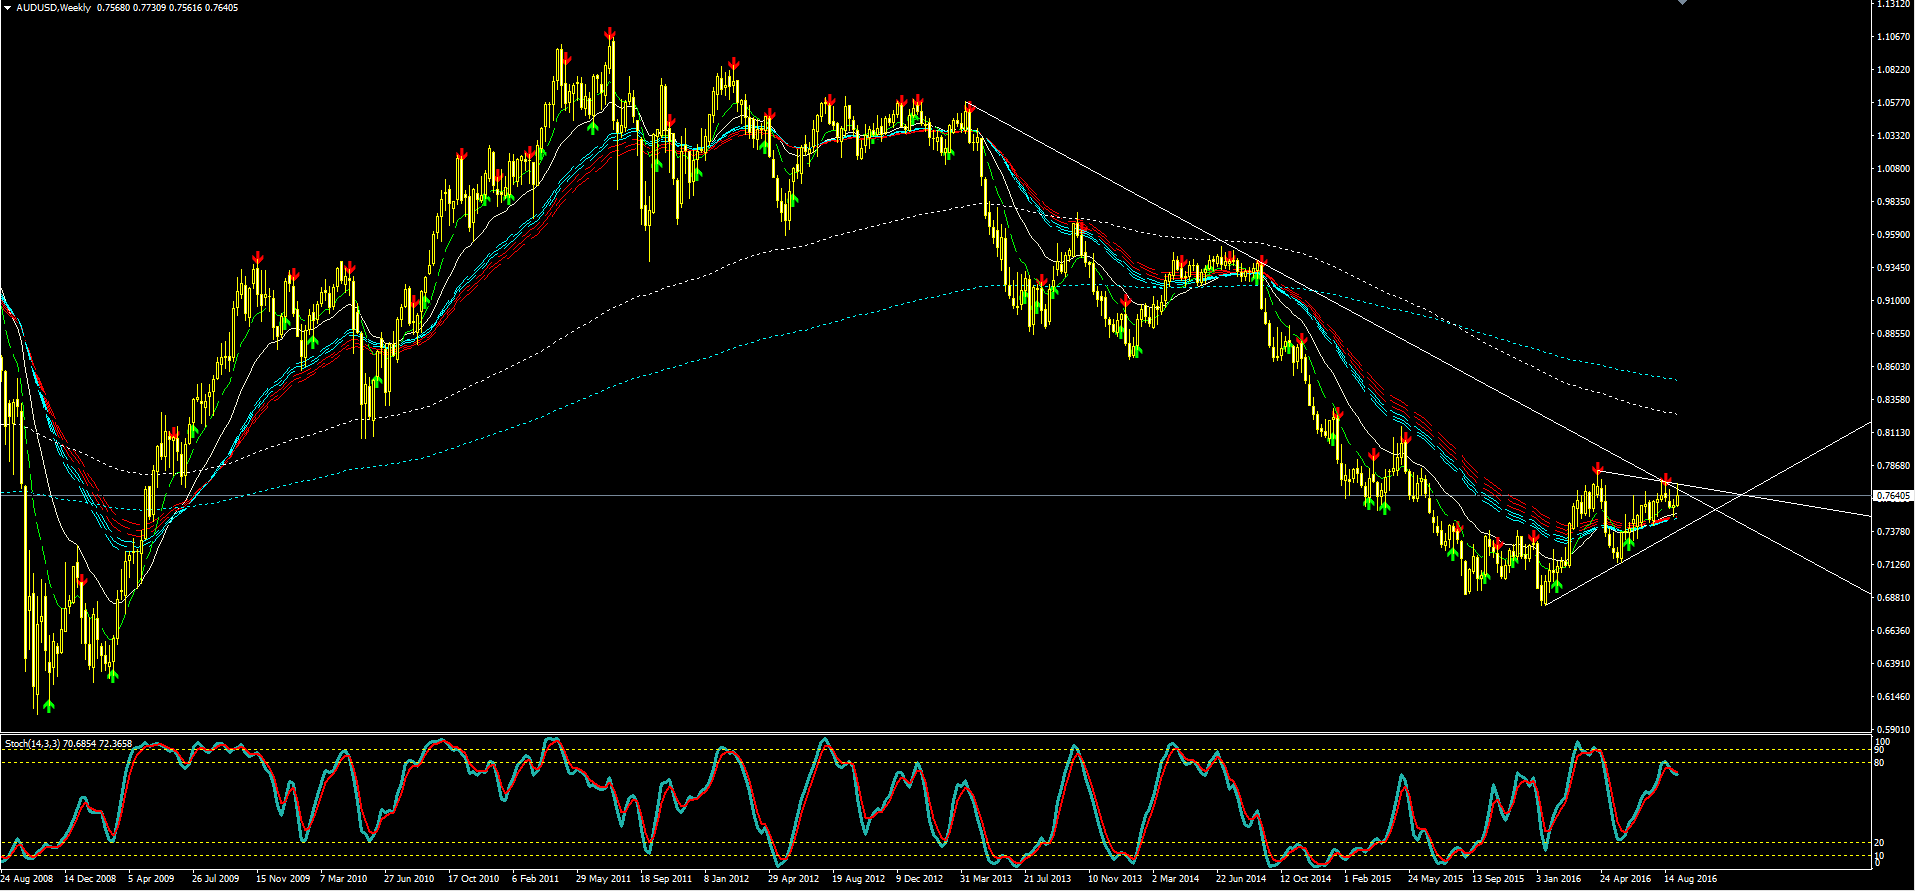Viewport: 1915px width, 892px height.
Task: Click the 18 Sep 2011 date label
Action: pyautogui.click(x=666, y=879)
